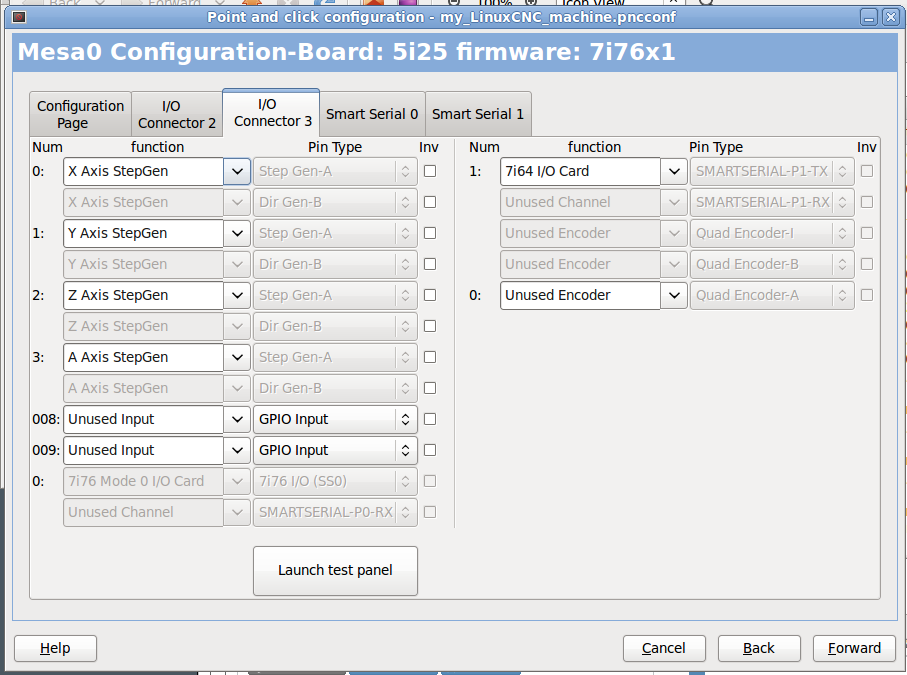907x675 pixels.
Task: Expand the Z Axis StepGen function dropdown
Action: [x=237, y=295]
